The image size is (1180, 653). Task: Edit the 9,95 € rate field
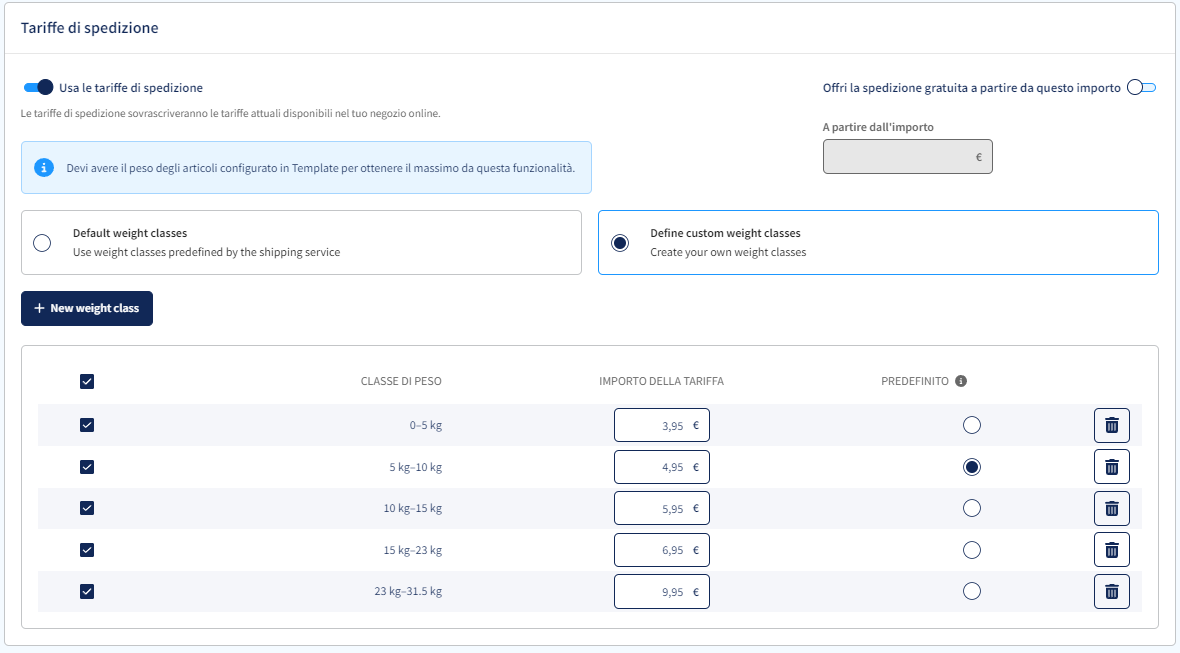[661, 591]
